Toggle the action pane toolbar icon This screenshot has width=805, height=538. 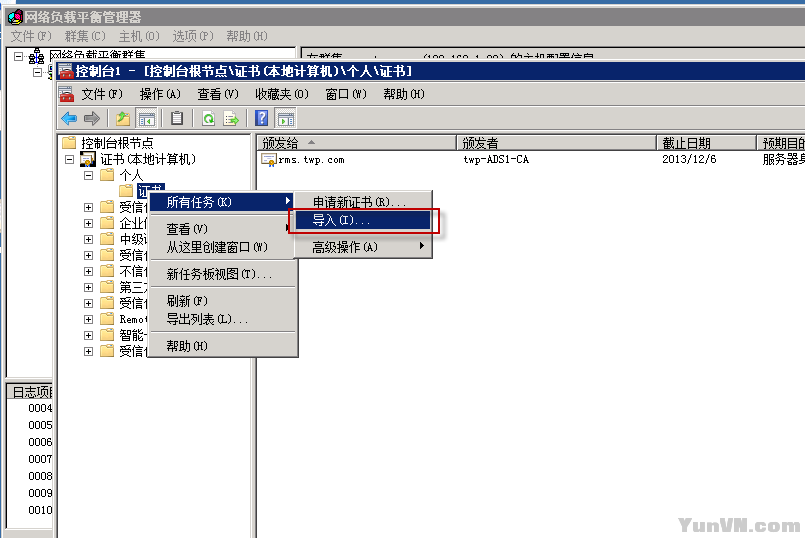[286, 119]
